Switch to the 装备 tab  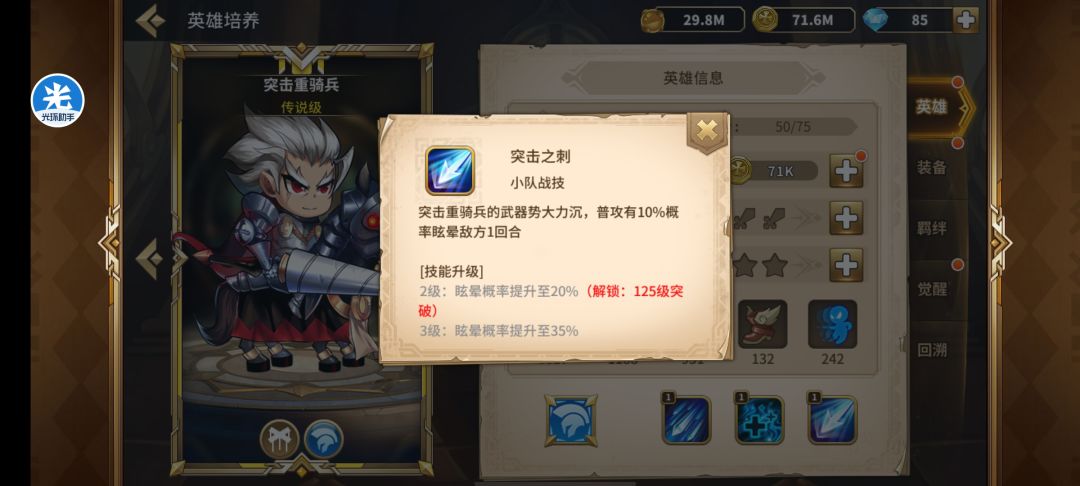tap(932, 167)
